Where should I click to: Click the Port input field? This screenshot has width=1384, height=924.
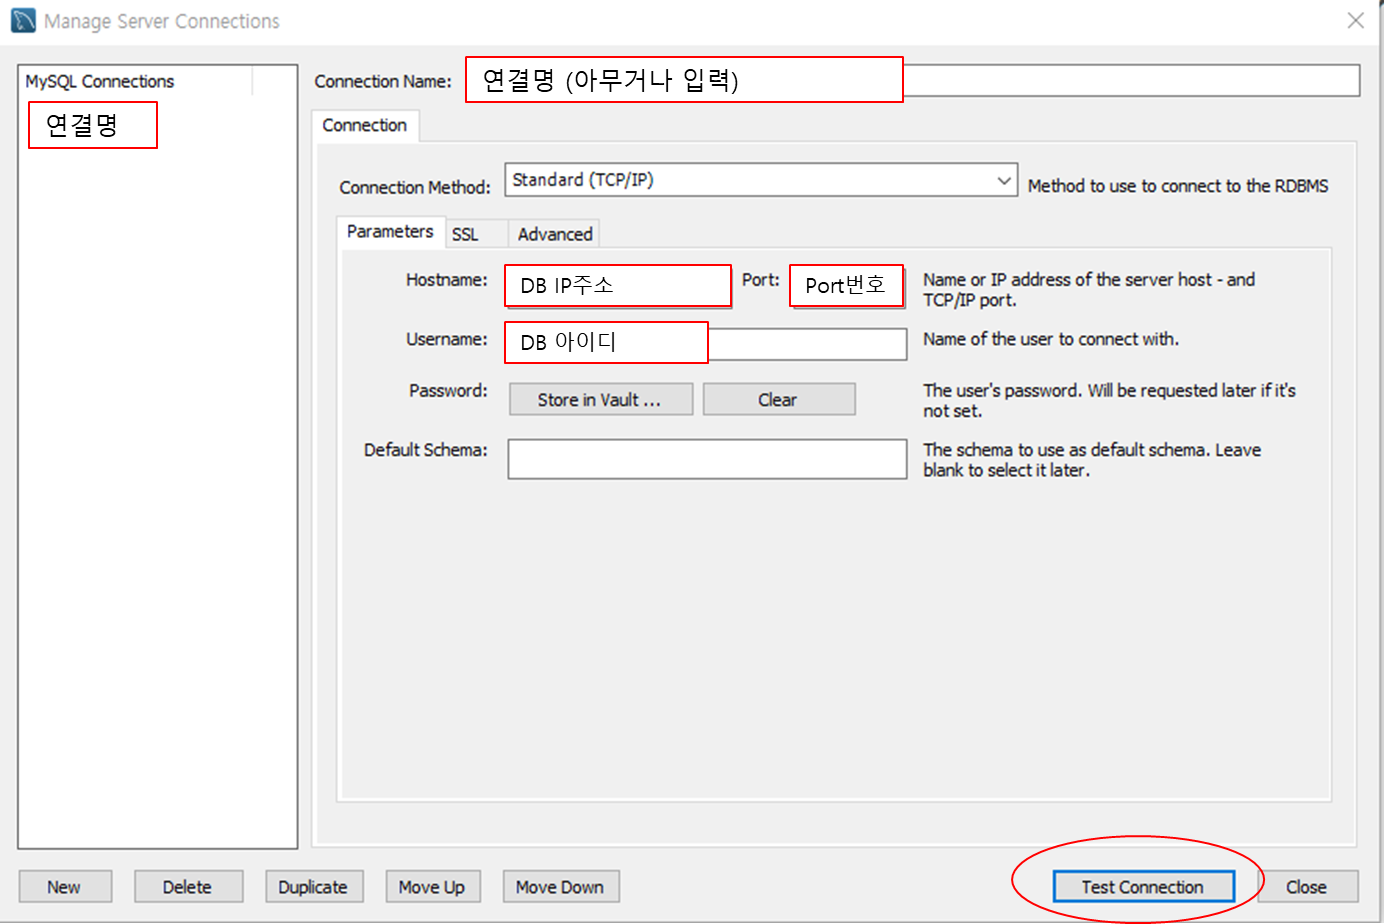[848, 286]
